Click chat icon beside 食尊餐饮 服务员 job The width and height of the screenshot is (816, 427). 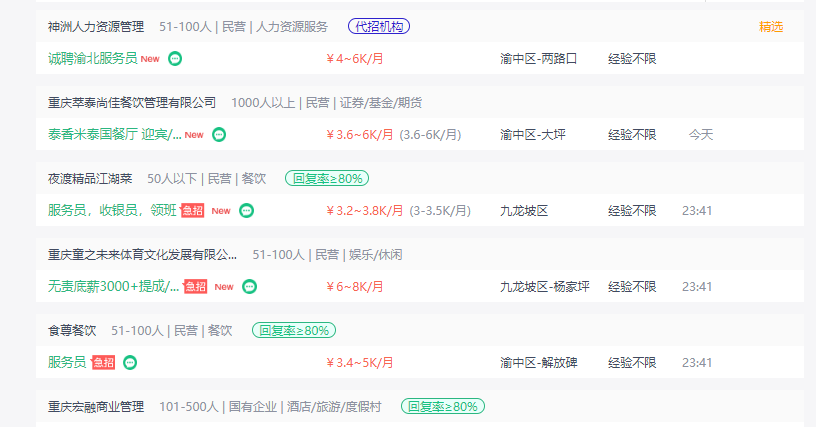click(130, 363)
